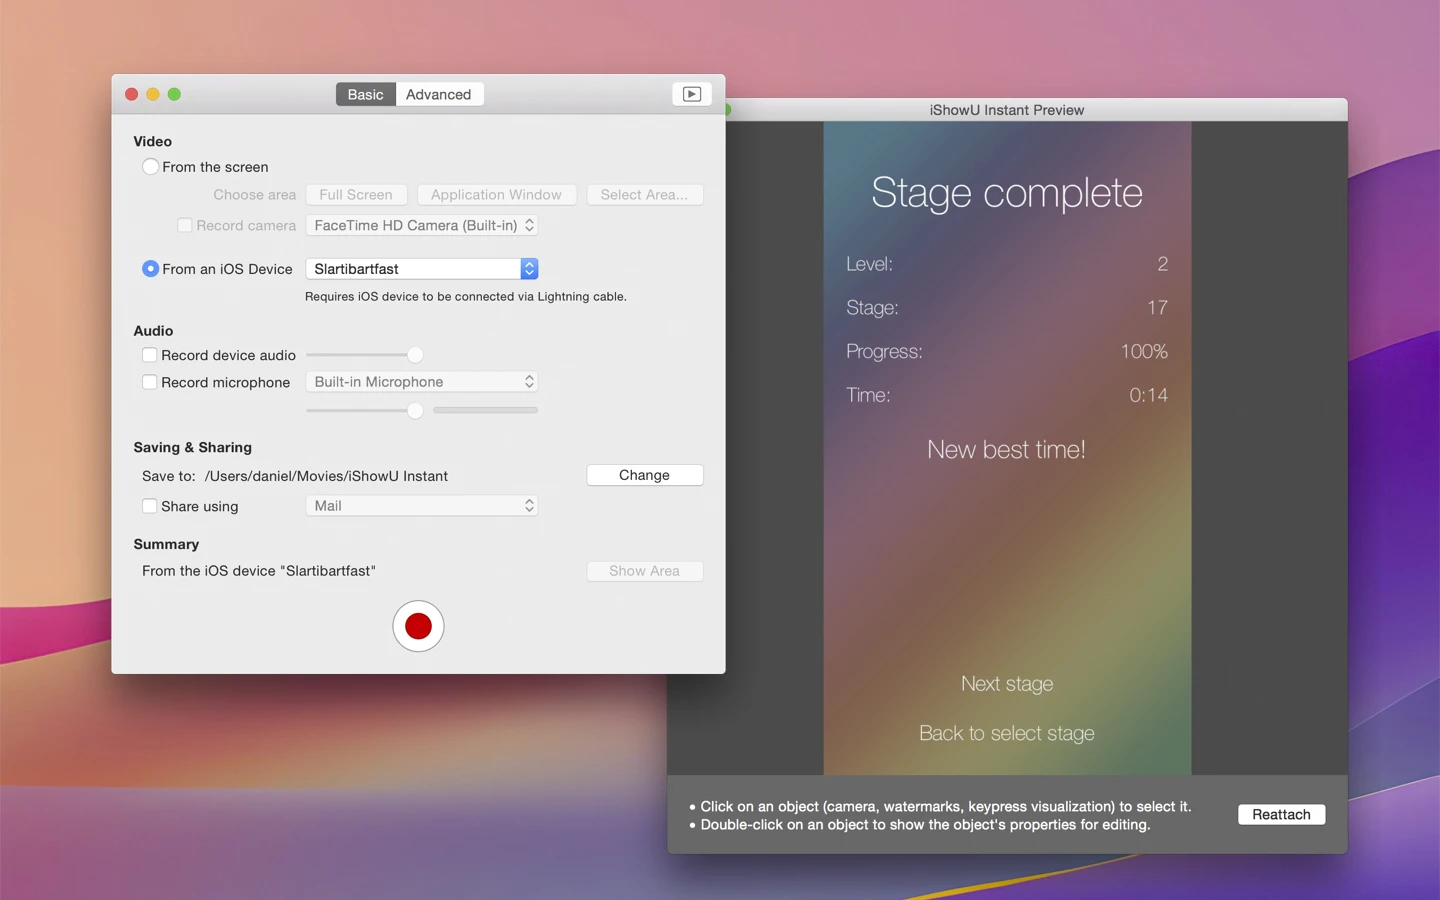The width and height of the screenshot is (1440, 900).
Task: Click the yellow minimize window button
Action: click(153, 94)
